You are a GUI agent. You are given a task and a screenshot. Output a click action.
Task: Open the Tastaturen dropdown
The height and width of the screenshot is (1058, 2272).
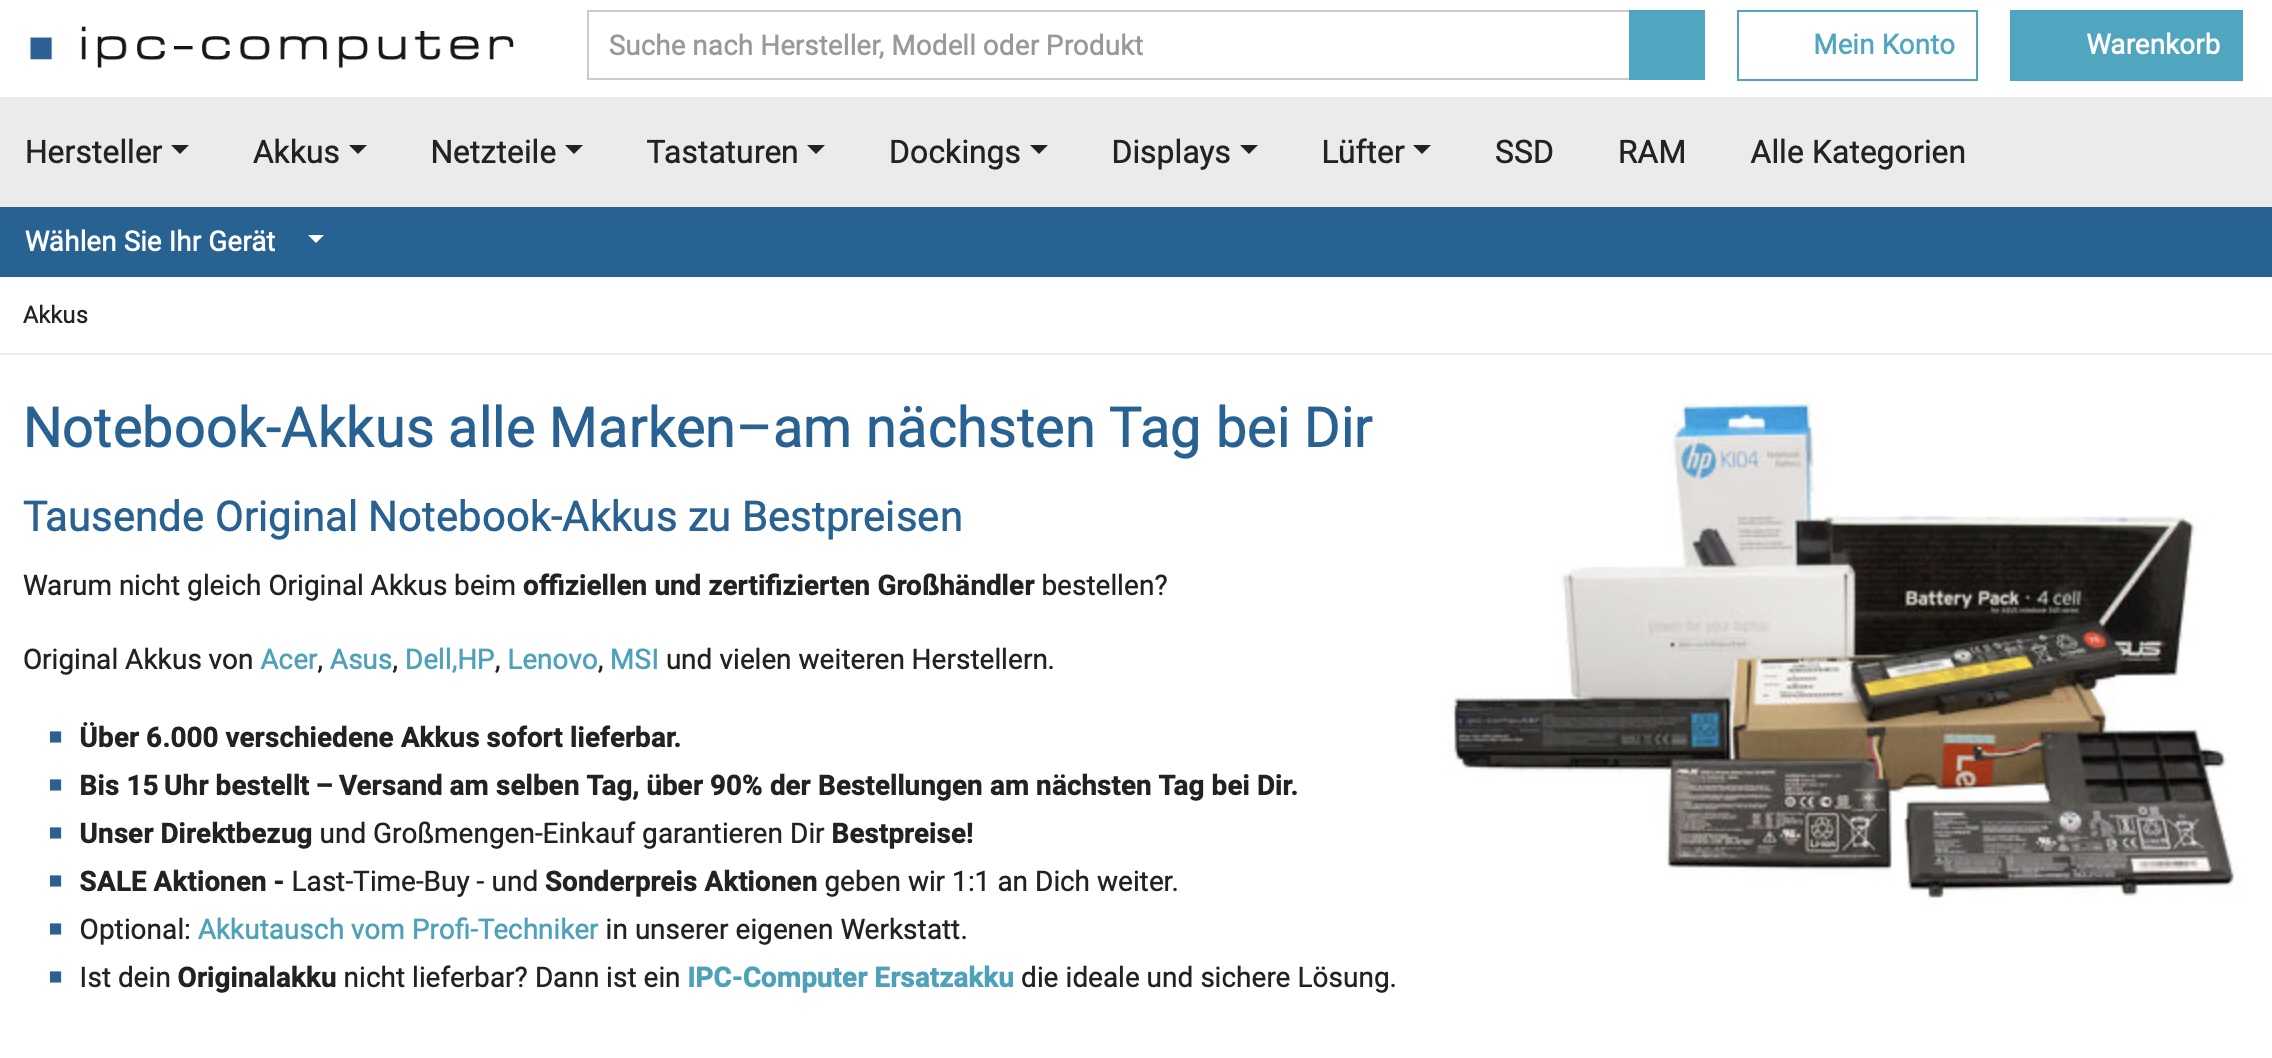[735, 152]
